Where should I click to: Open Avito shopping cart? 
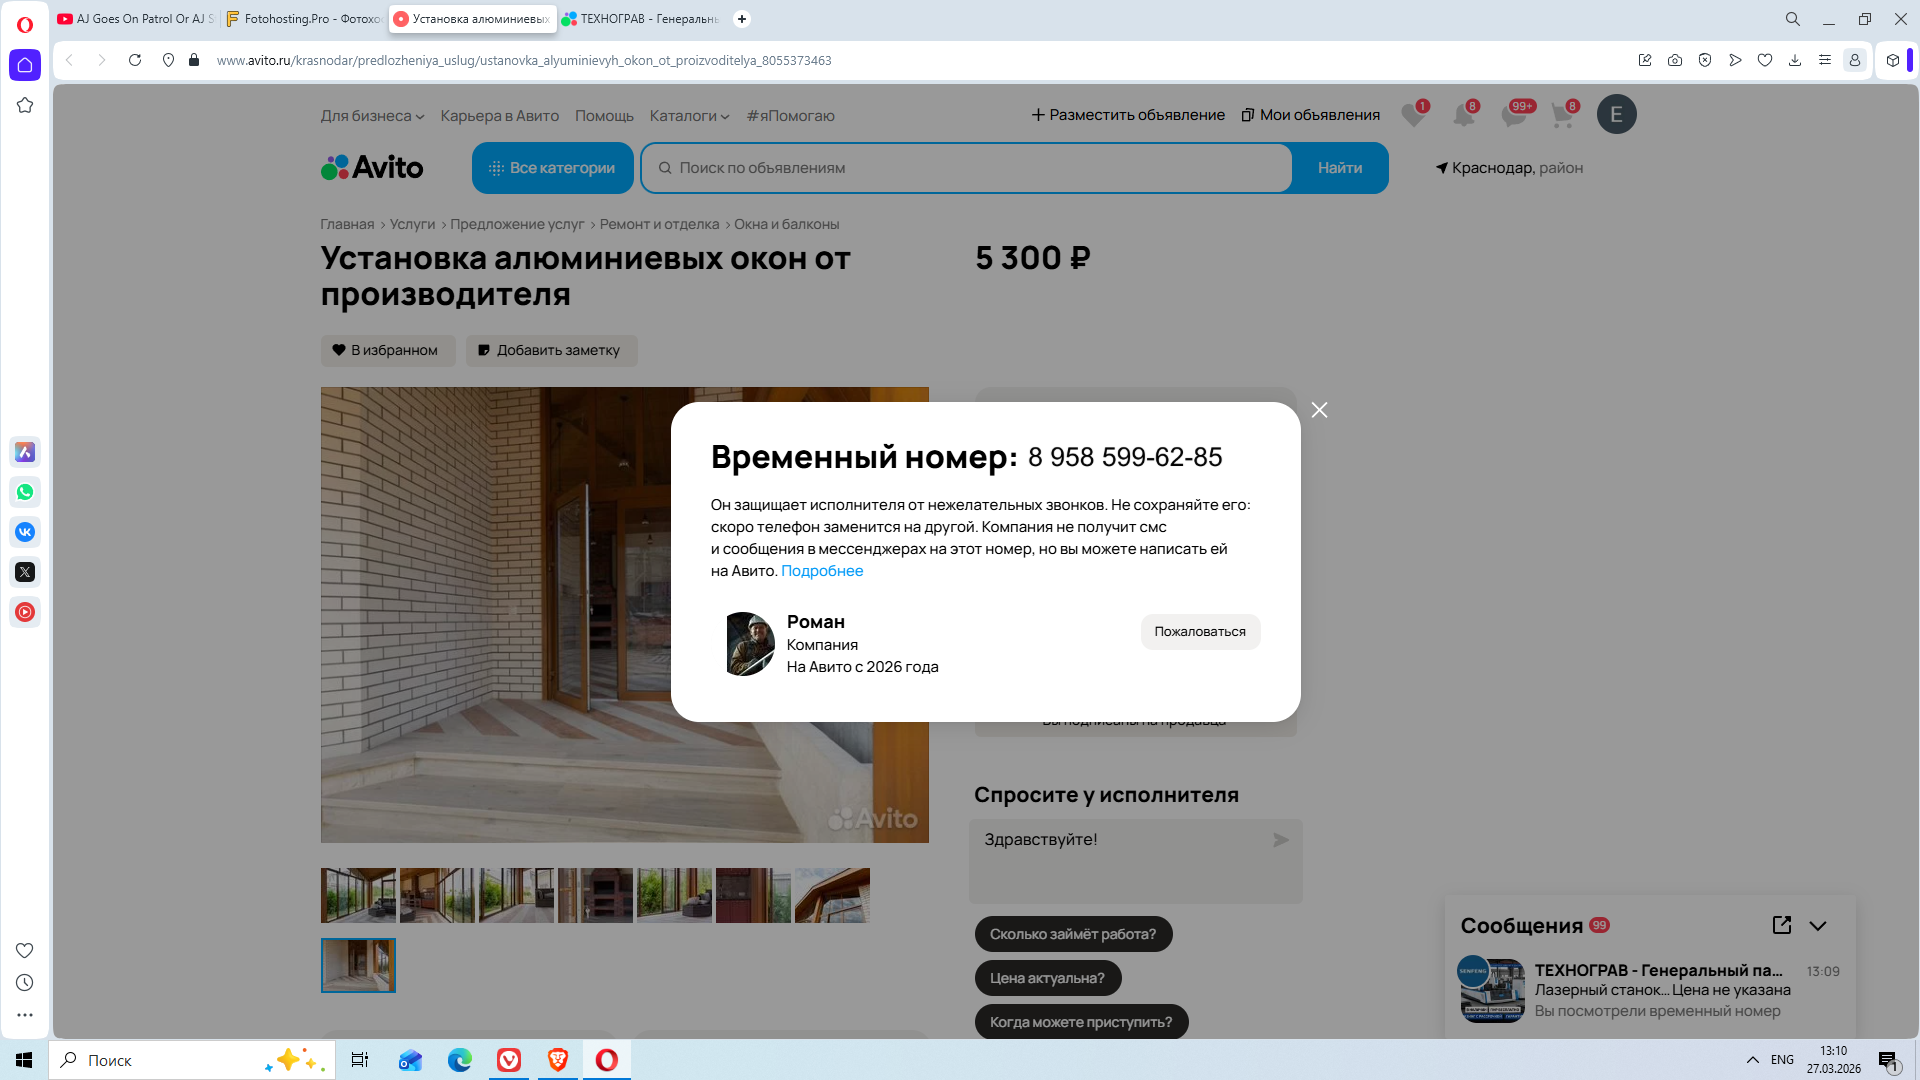click(x=1562, y=115)
